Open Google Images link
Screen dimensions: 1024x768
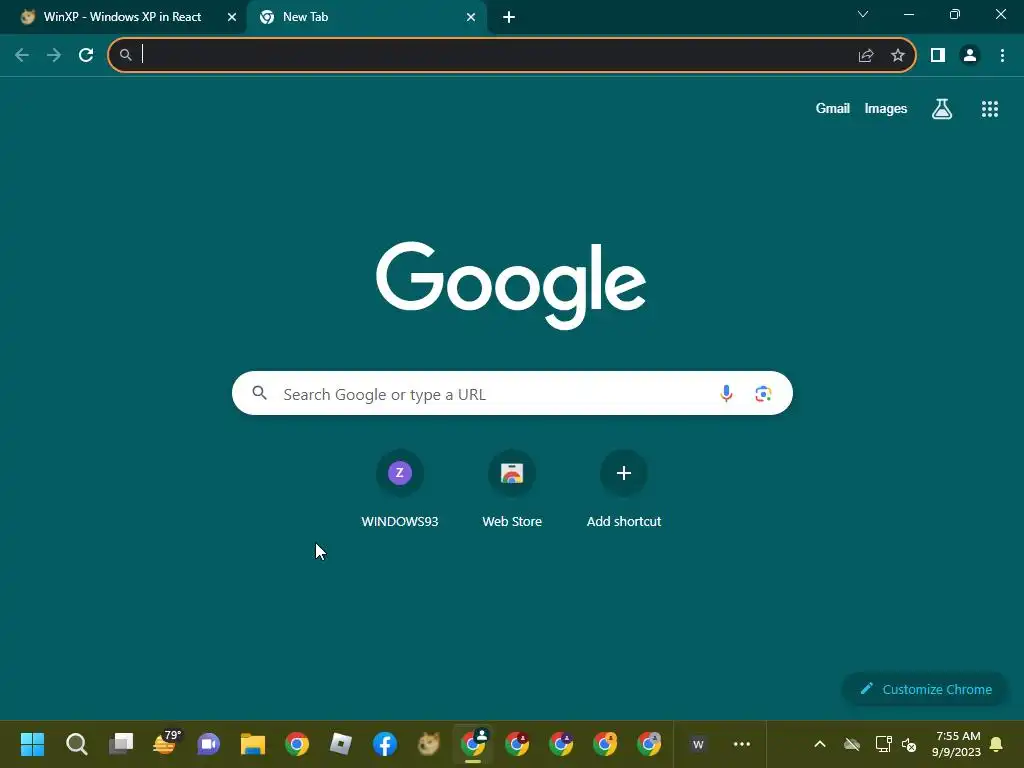pos(886,108)
